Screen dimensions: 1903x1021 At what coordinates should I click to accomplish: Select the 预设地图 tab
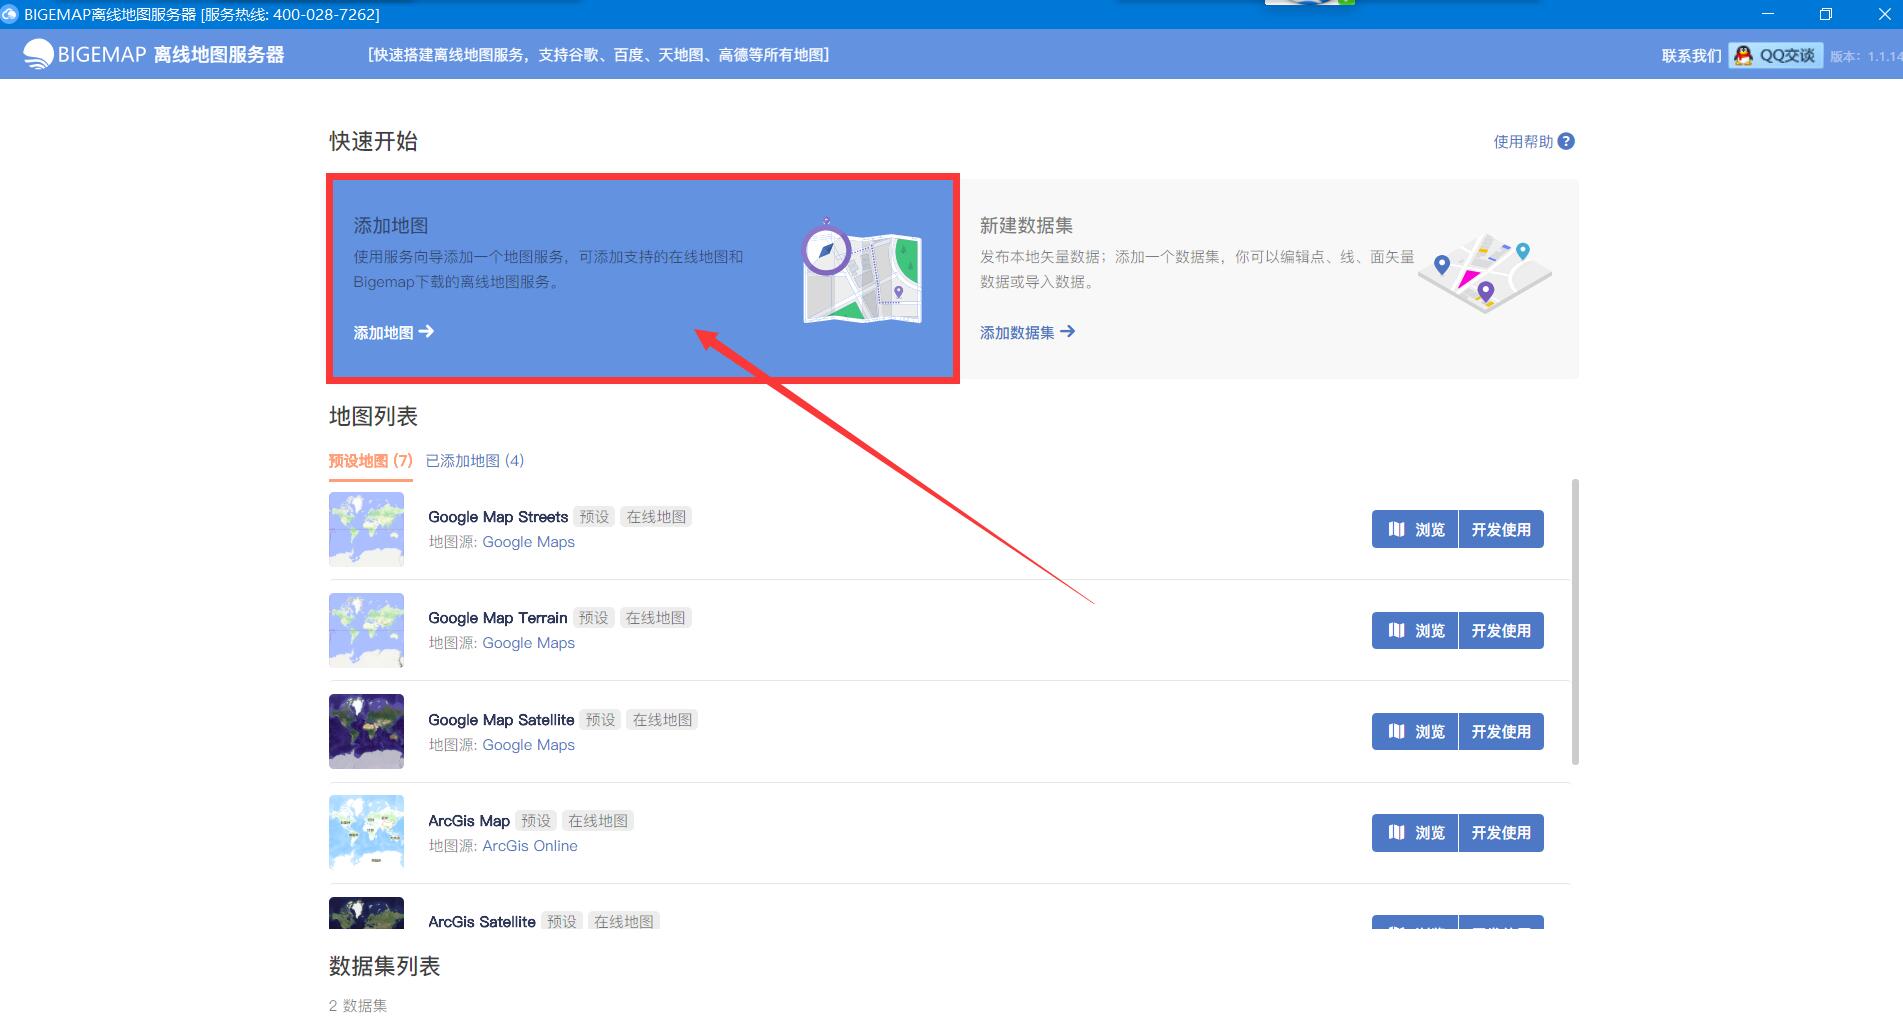[x=369, y=461]
